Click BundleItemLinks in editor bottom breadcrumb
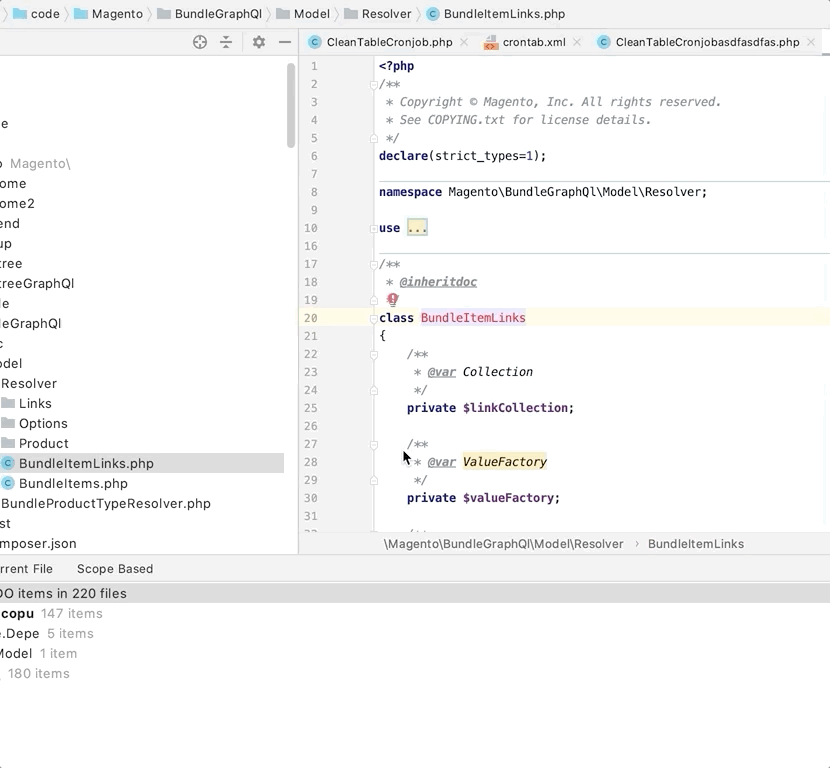The height and width of the screenshot is (768, 830). tap(696, 544)
